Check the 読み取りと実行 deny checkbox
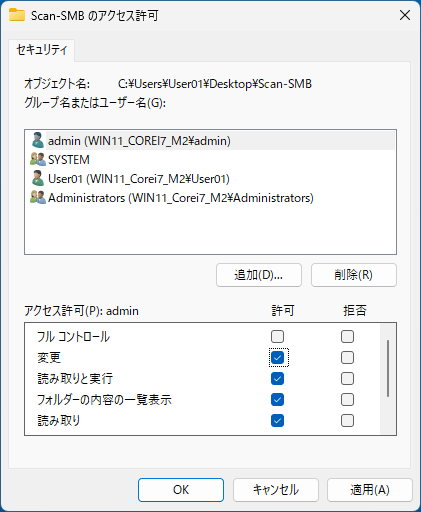Viewport: 421px width, 512px height. pos(347,379)
